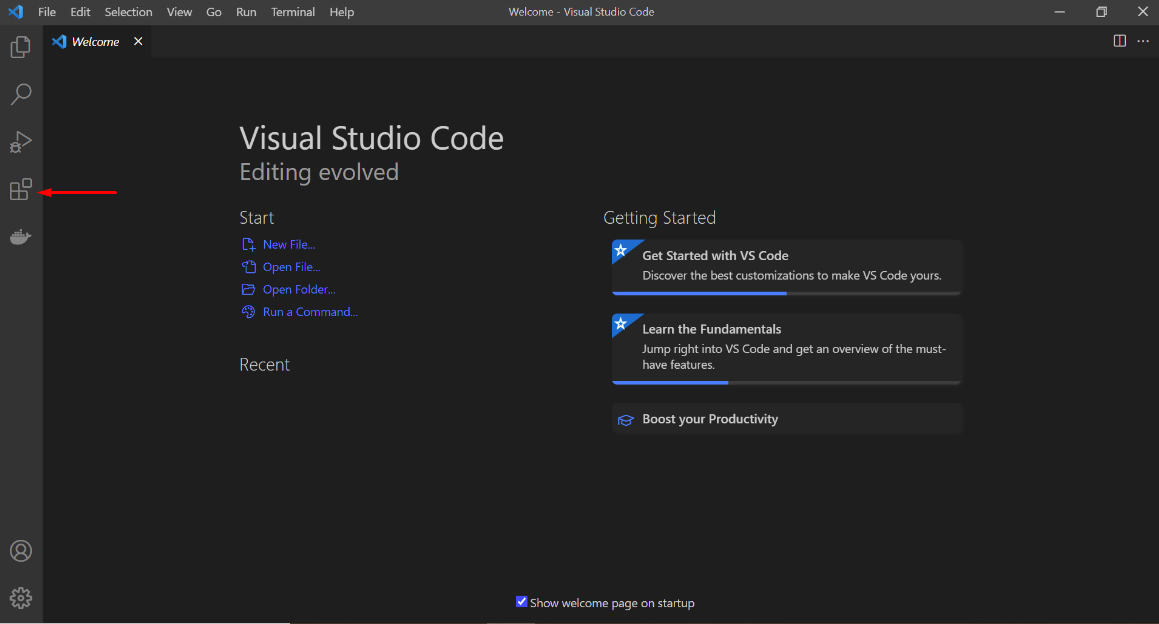
Task: Minimize the VS Code window
Action: [1059, 12]
